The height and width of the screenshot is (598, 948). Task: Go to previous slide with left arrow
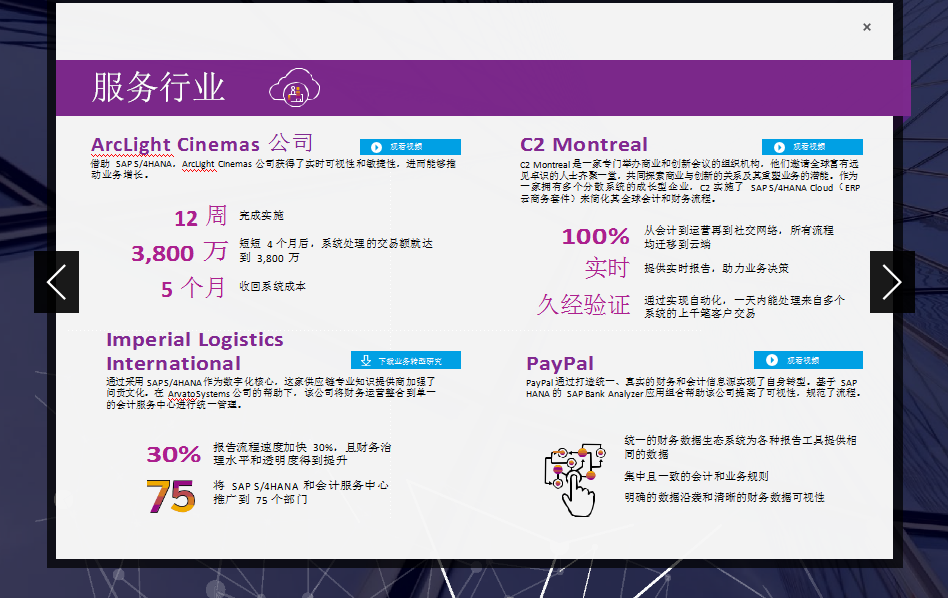click(x=56, y=282)
